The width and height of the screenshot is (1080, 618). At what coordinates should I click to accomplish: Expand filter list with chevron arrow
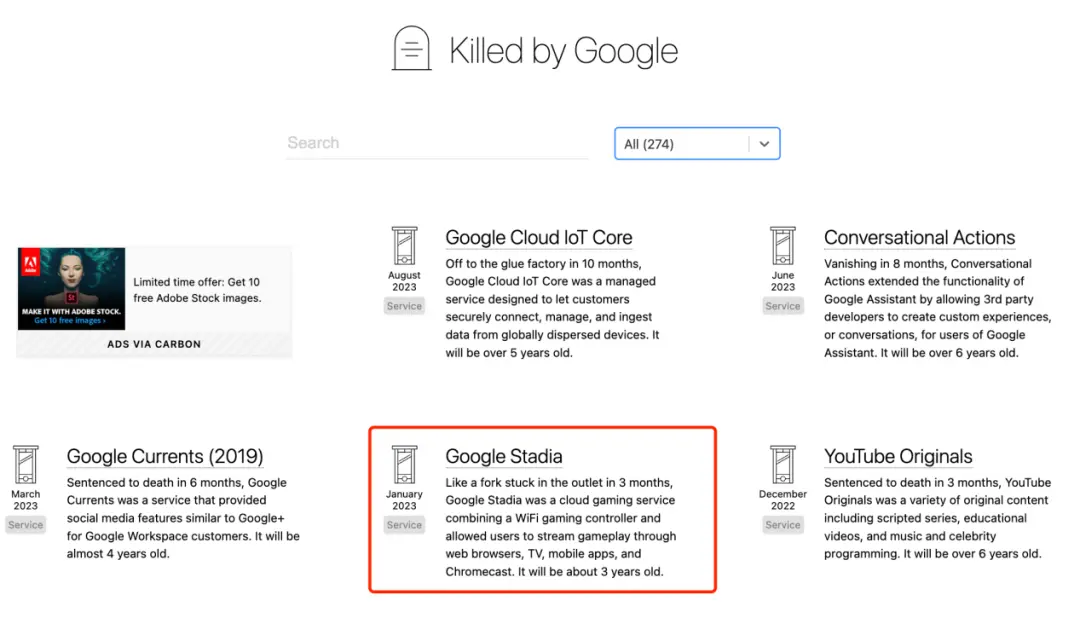pyautogui.click(x=764, y=144)
